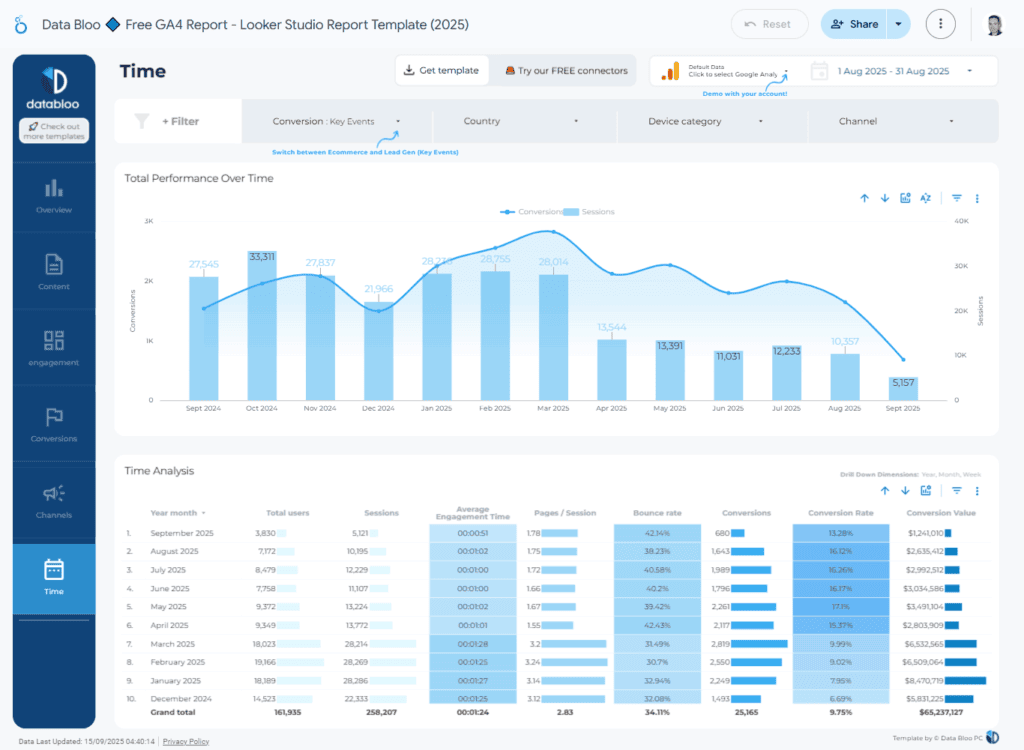The width and height of the screenshot is (1024, 750).
Task: Go to the Overview page in sidebar
Action: (54, 196)
